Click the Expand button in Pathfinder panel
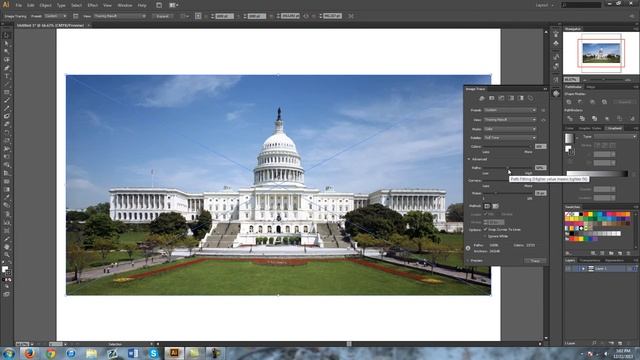 click(624, 102)
